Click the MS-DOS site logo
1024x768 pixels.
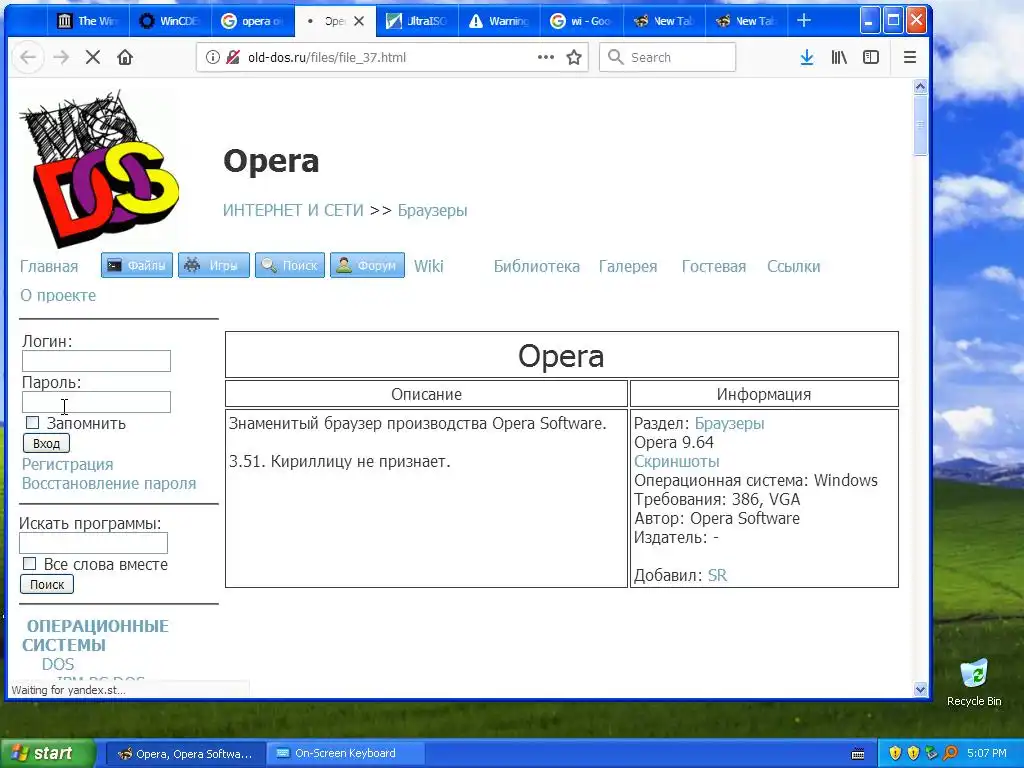click(99, 169)
